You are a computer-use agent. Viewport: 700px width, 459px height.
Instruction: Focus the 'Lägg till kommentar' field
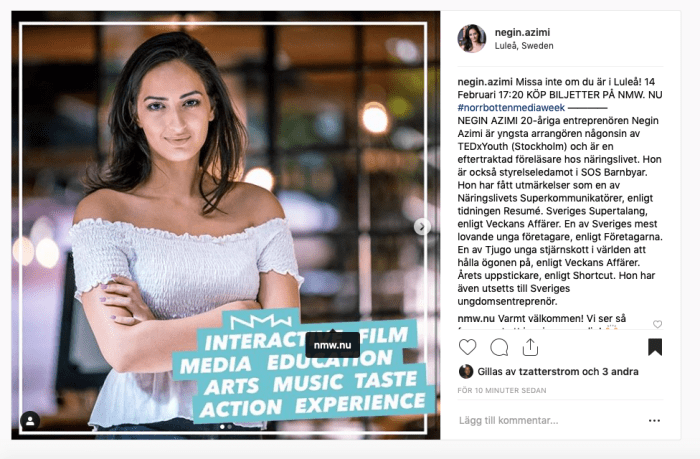(549, 421)
